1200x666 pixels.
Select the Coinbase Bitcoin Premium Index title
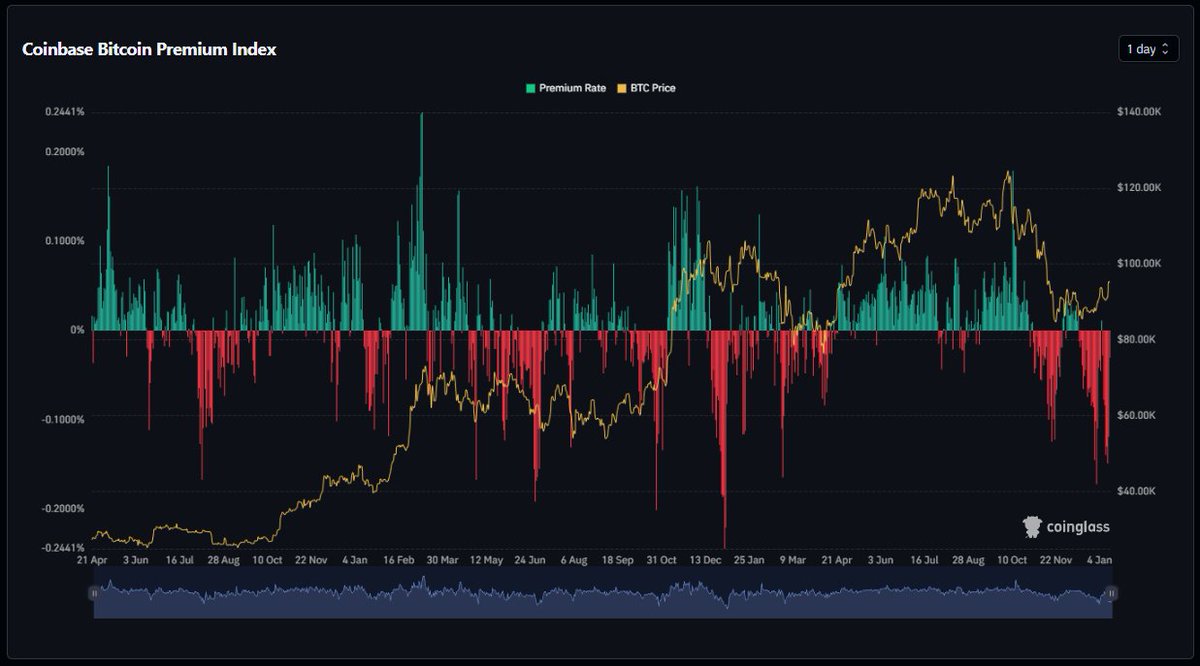click(148, 49)
